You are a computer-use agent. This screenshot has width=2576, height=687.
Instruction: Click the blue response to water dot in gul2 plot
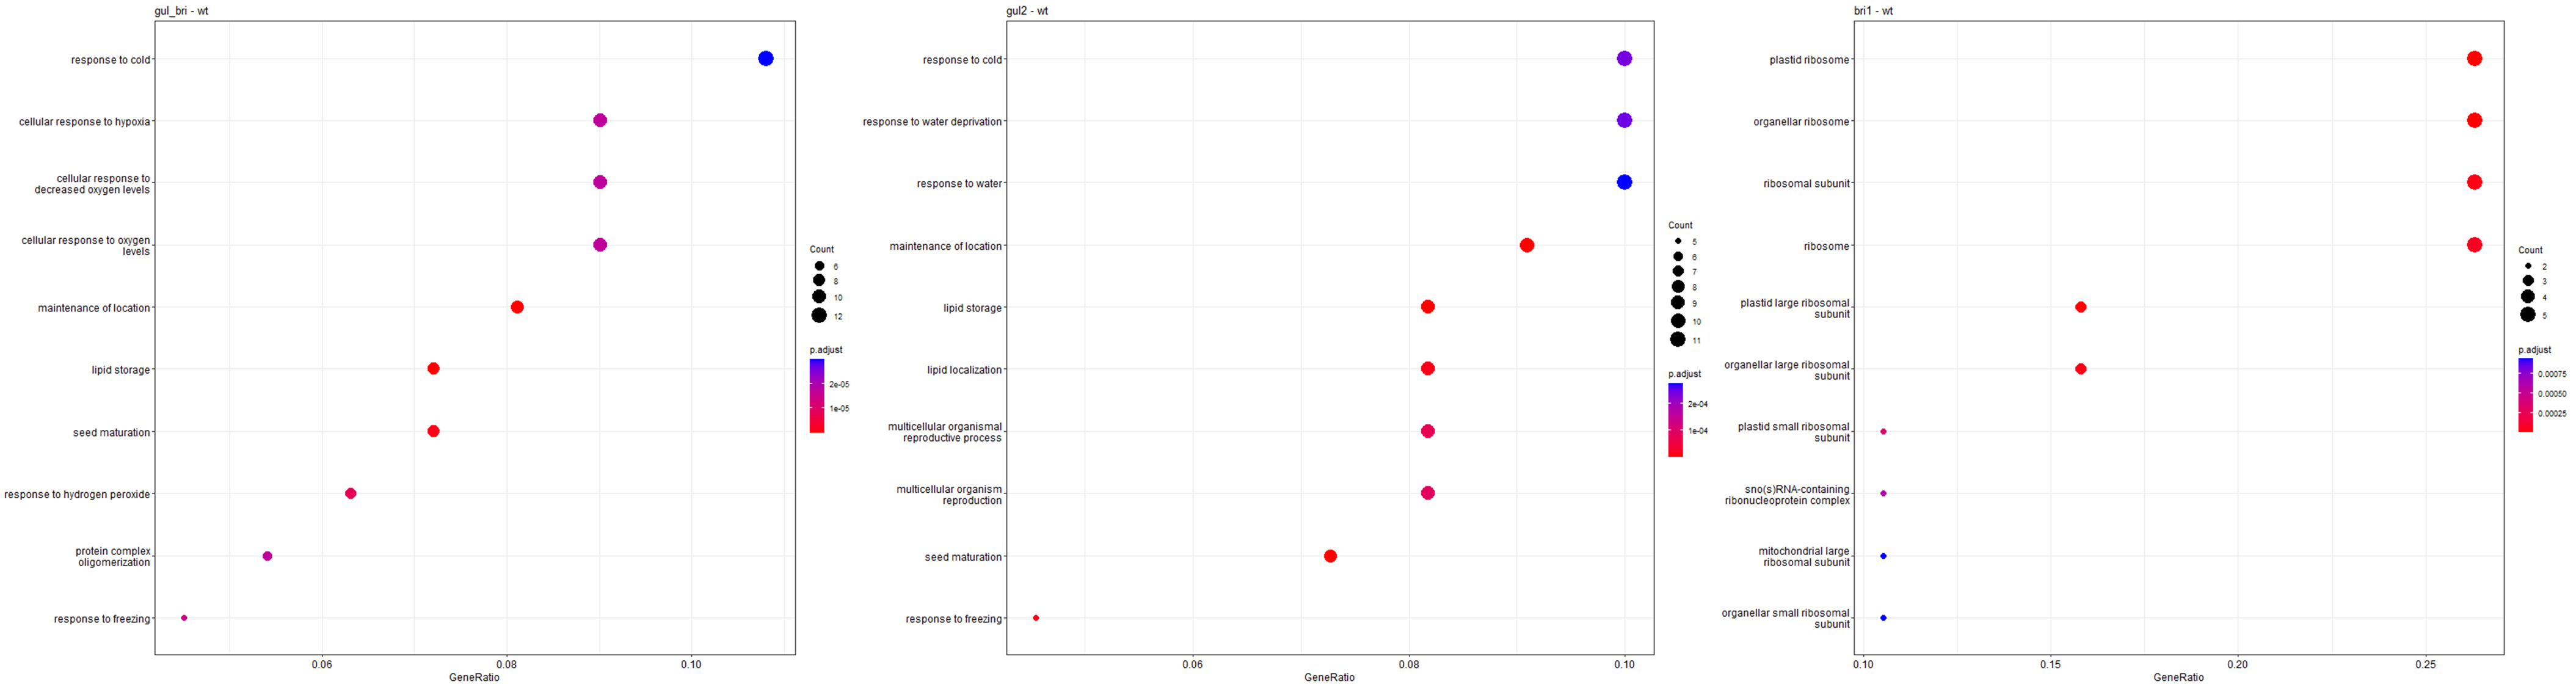1624,182
